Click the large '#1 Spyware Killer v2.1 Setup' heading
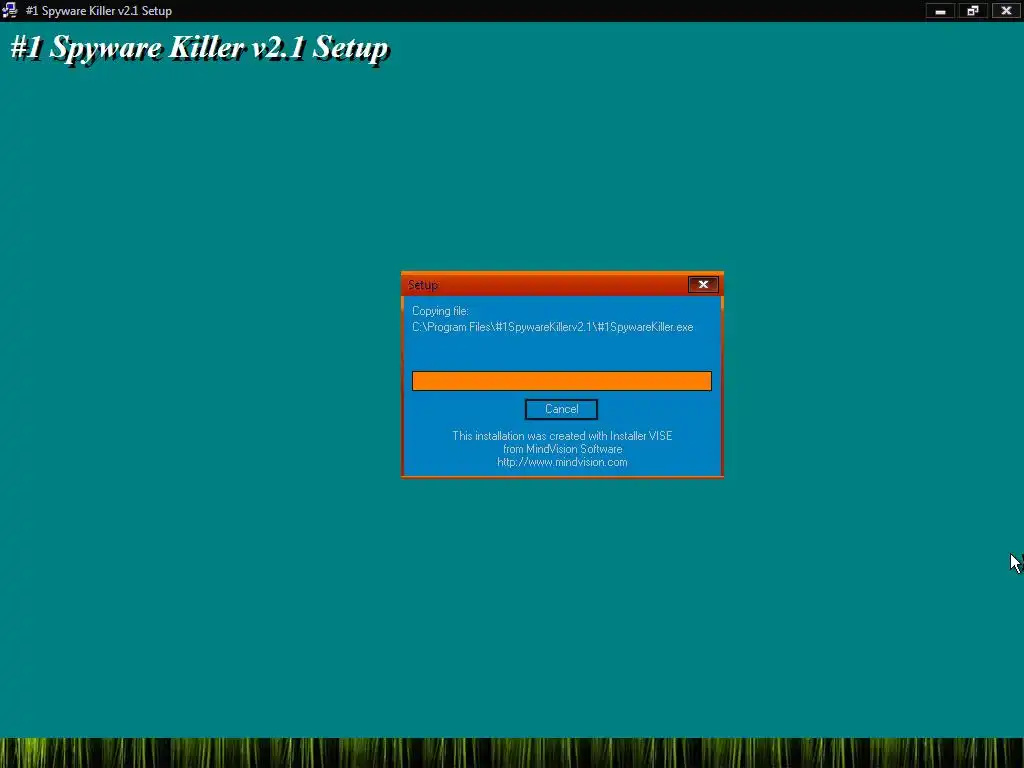1024x768 pixels. pyautogui.click(x=200, y=48)
